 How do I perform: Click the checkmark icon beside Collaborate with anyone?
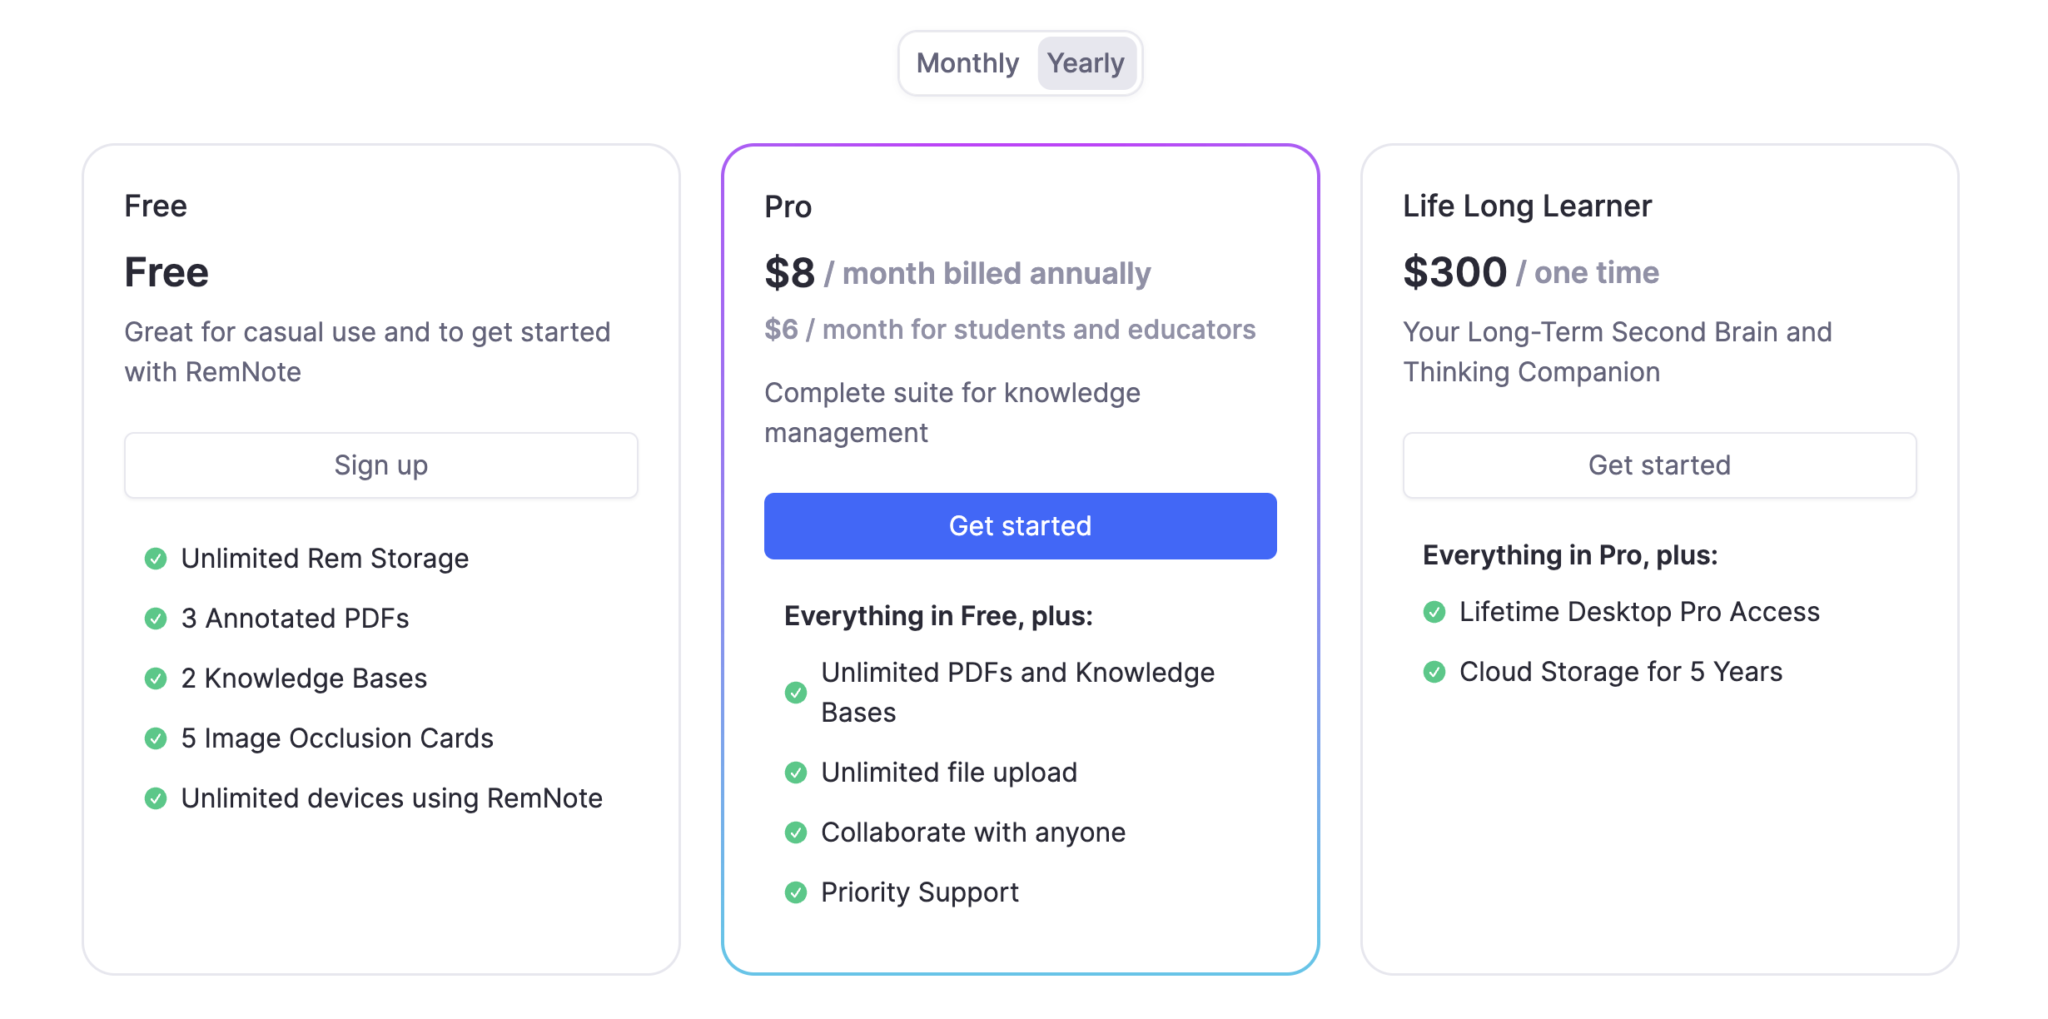[795, 832]
